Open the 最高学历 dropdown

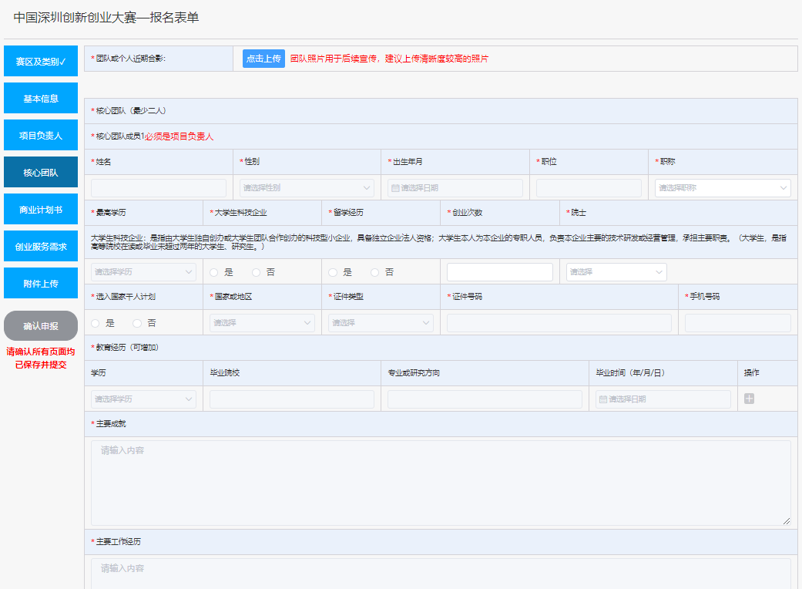point(144,272)
